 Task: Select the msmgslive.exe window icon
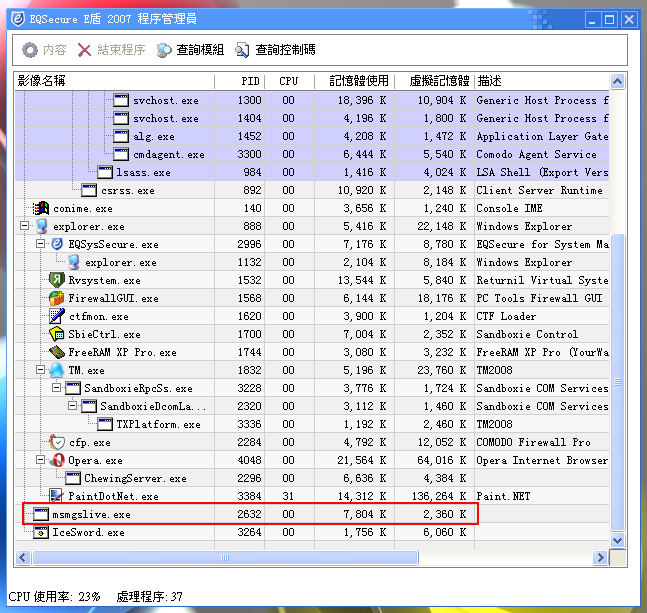coord(40,514)
